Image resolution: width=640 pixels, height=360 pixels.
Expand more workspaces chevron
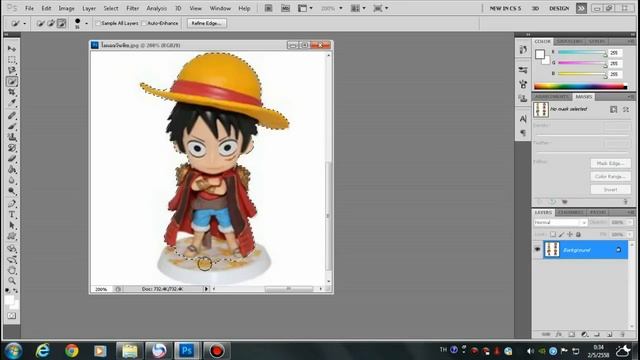(x=581, y=8)
